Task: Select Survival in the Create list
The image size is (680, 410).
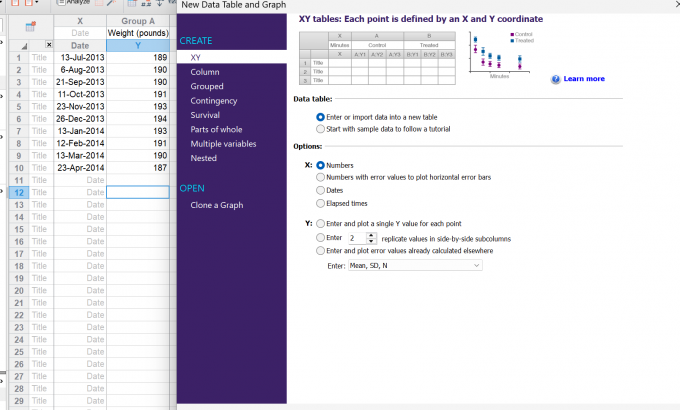Action: 205,115
